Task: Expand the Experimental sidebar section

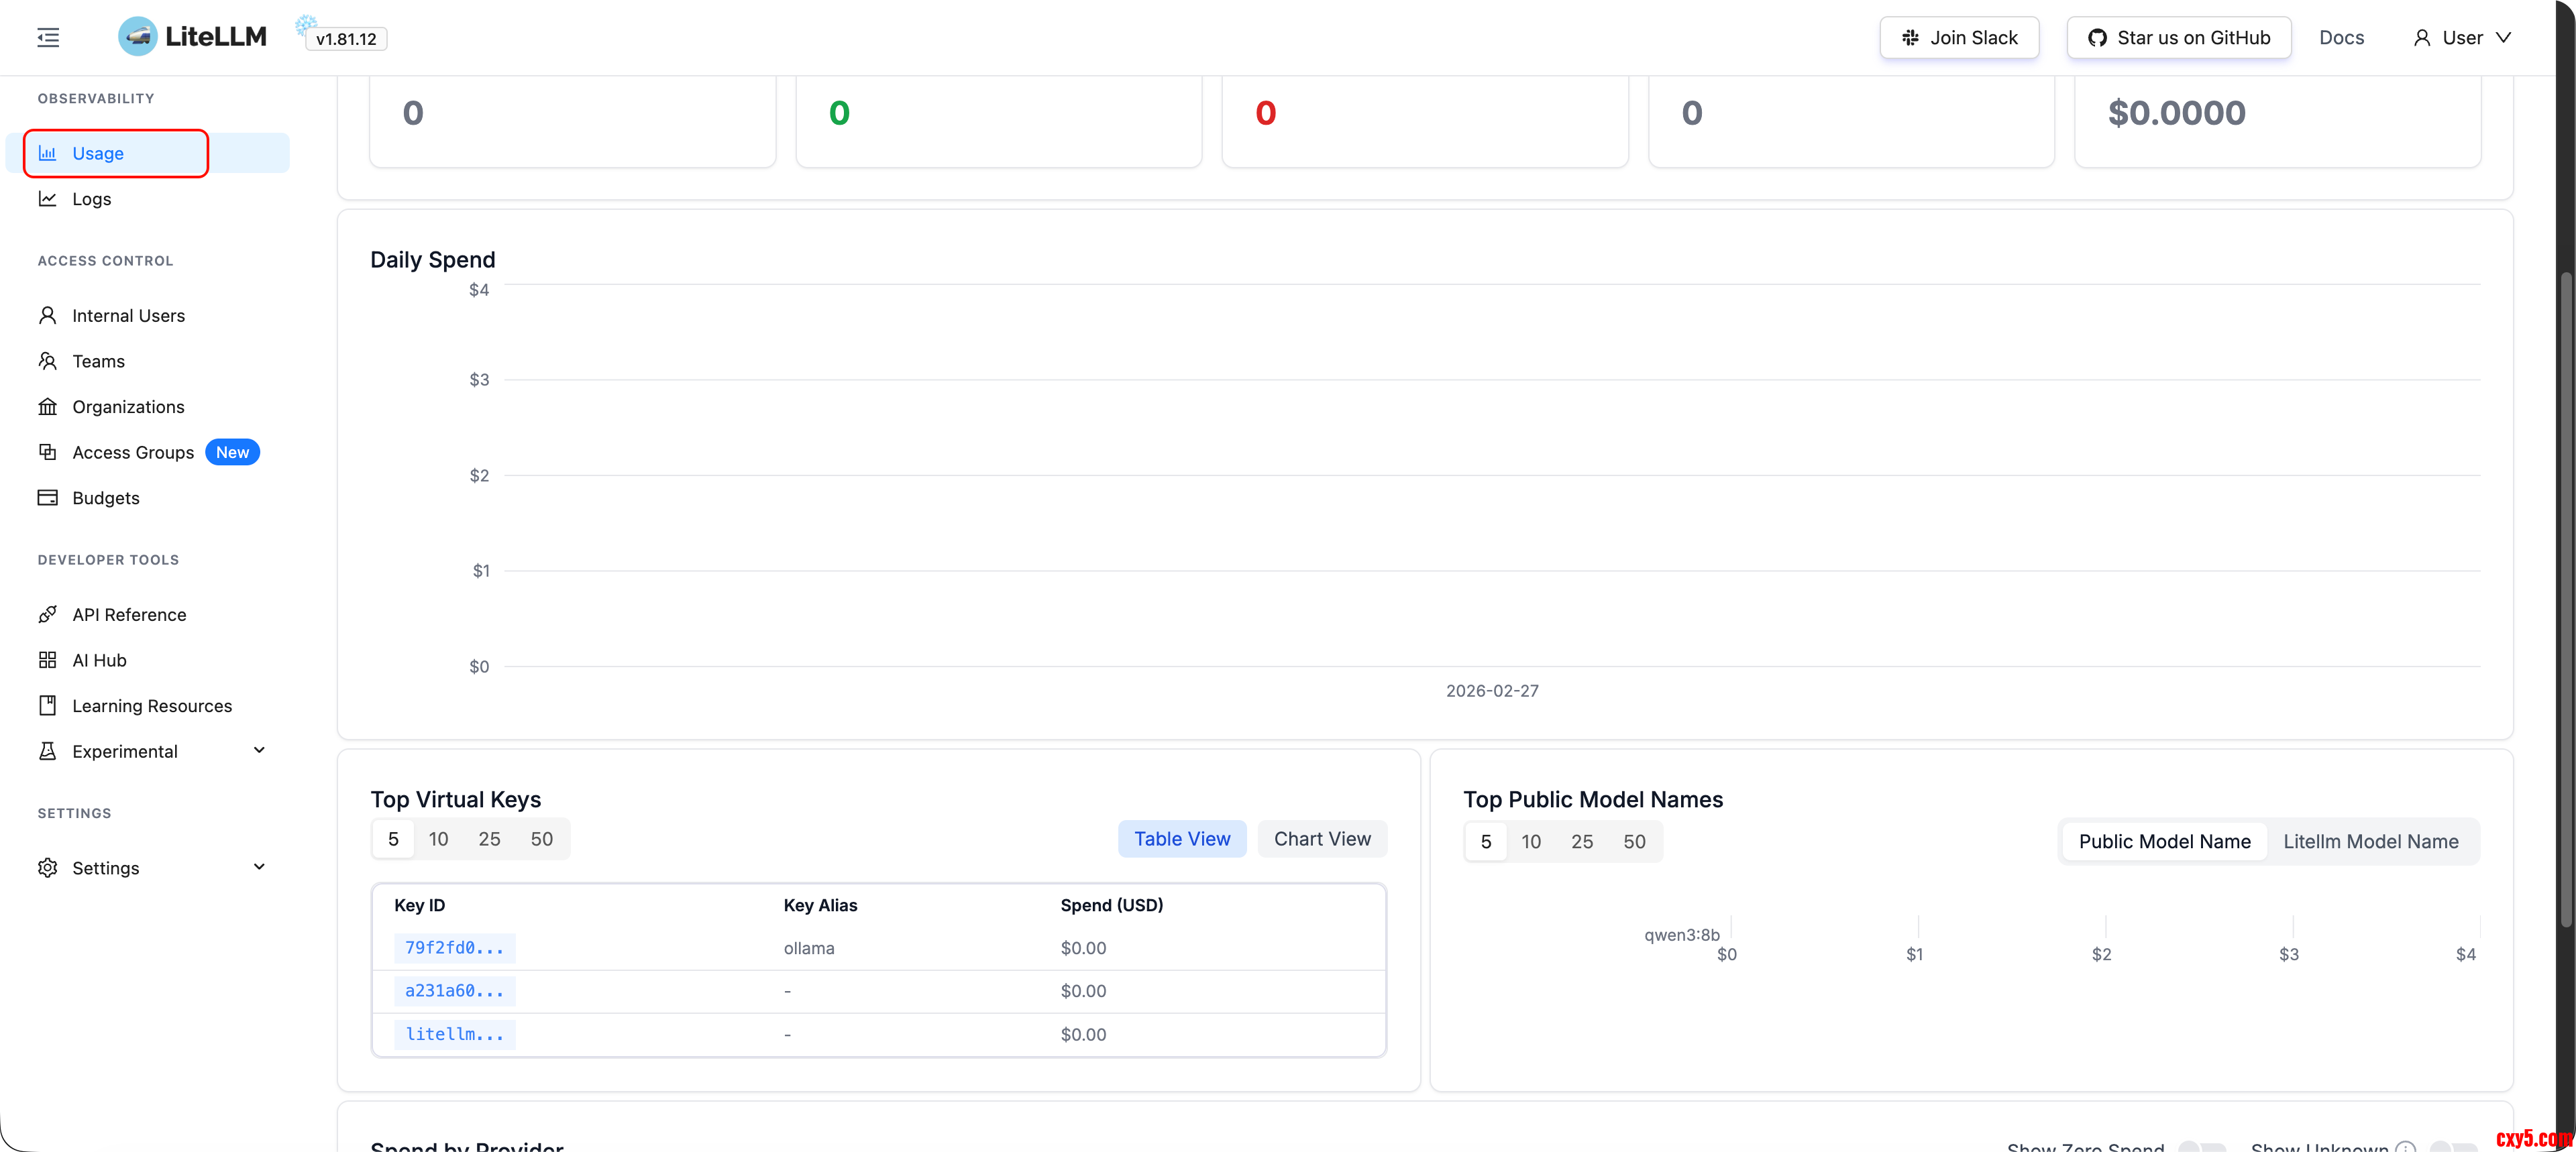Action: pyautogui.click(x=259, y=751)
